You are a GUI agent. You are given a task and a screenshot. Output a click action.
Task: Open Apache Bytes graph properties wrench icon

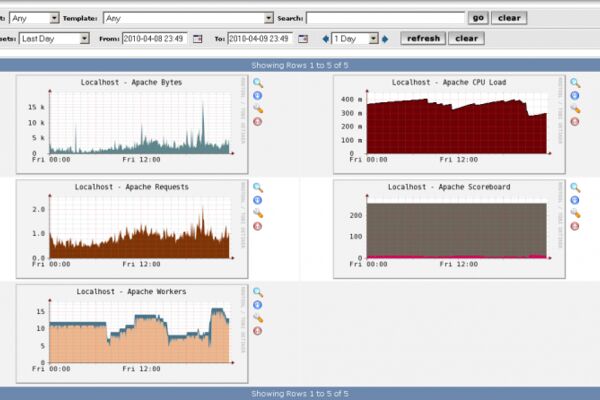[258, 109]
